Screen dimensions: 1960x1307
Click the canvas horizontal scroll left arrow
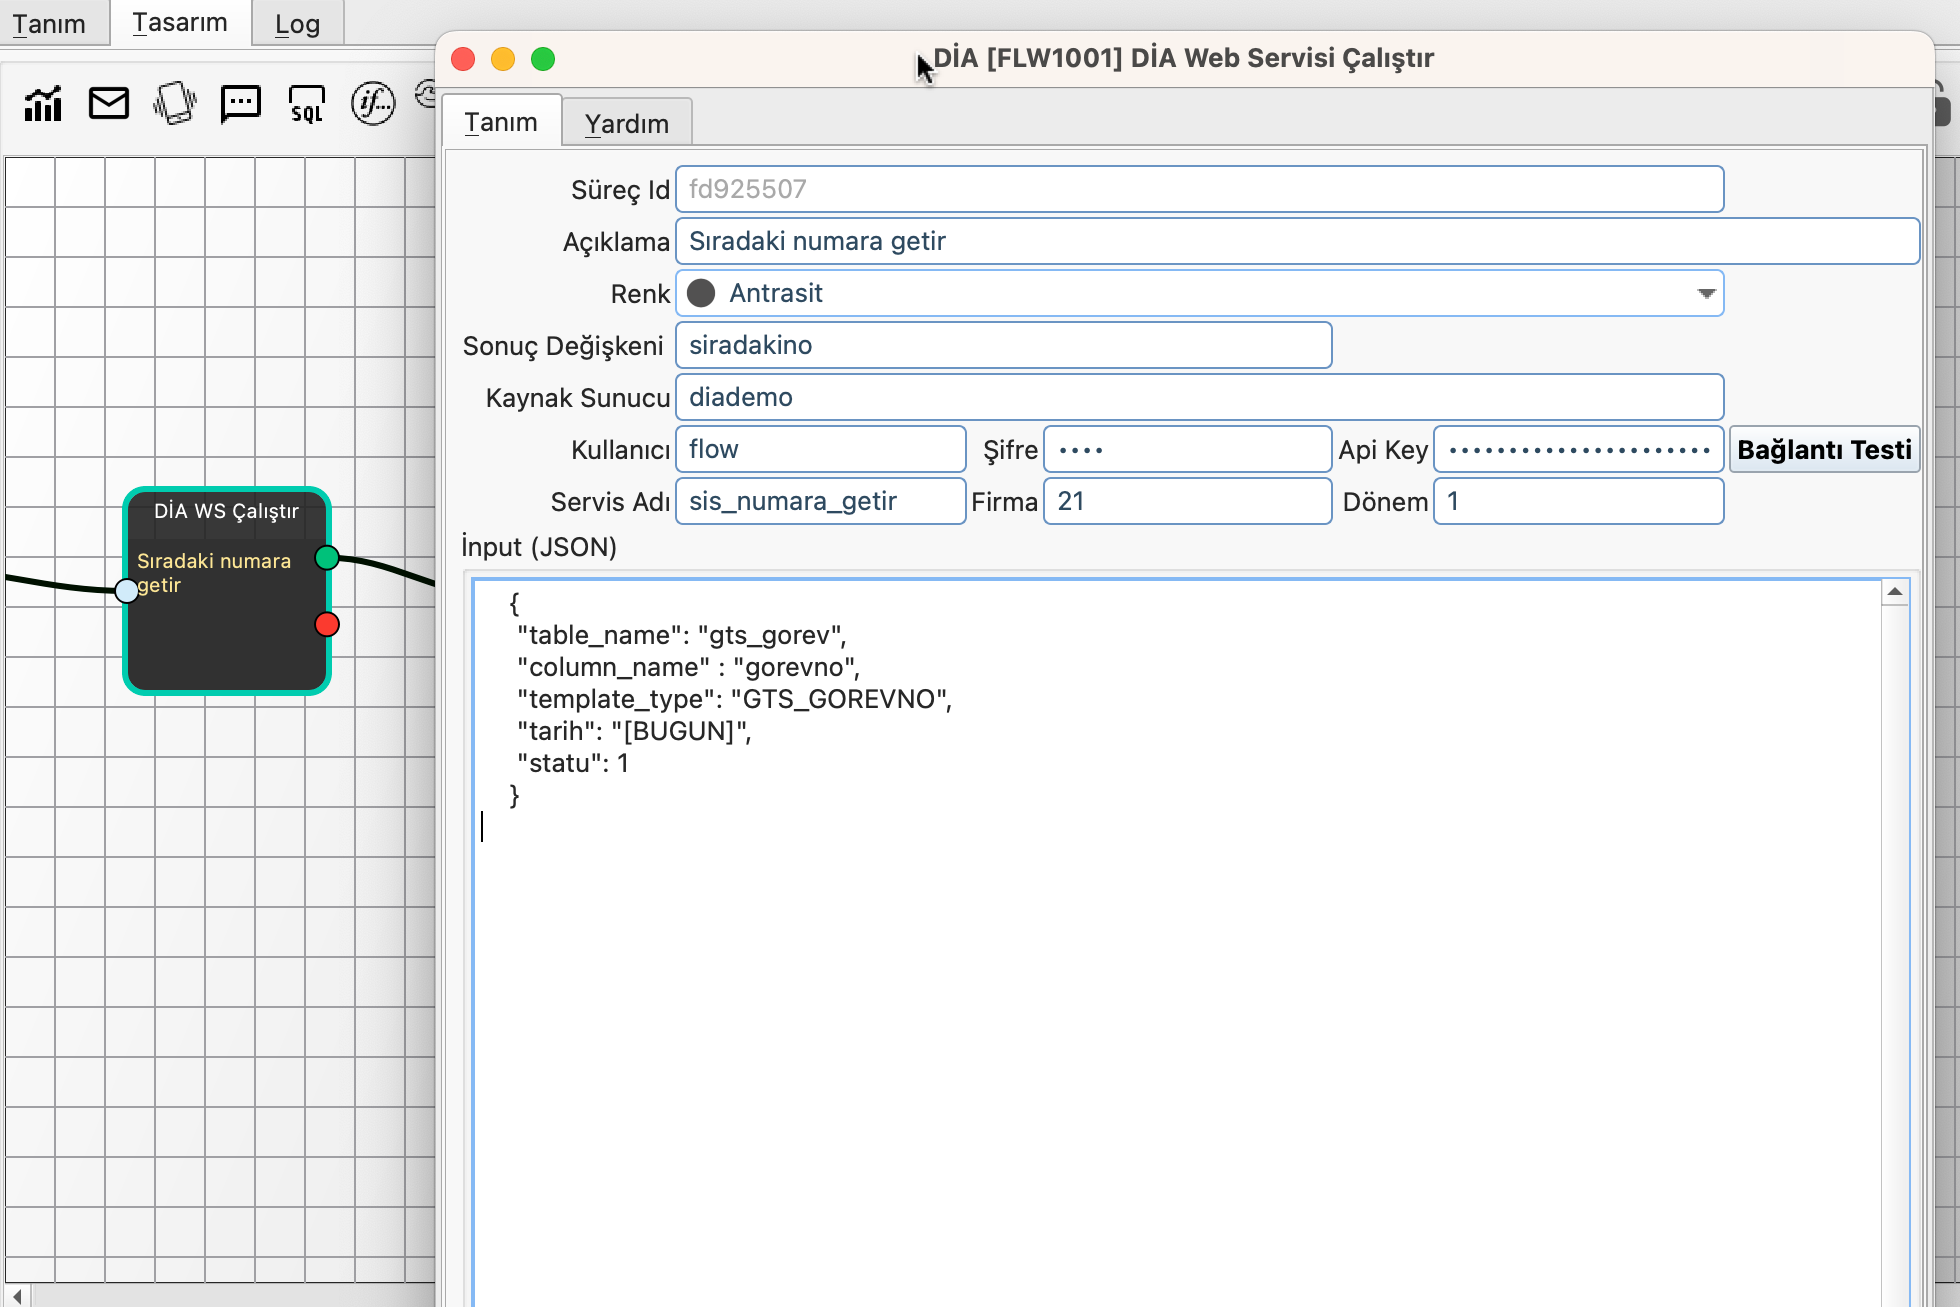click(x=17, y=1296)
